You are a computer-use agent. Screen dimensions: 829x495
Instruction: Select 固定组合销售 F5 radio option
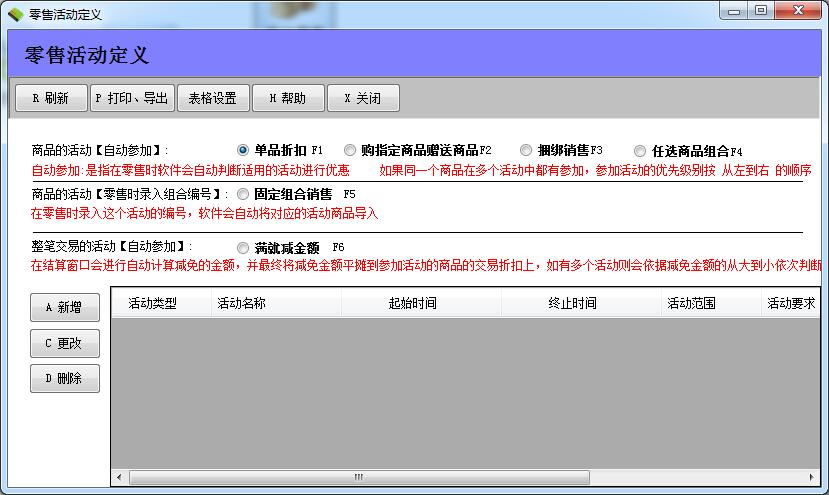point(243,194)
